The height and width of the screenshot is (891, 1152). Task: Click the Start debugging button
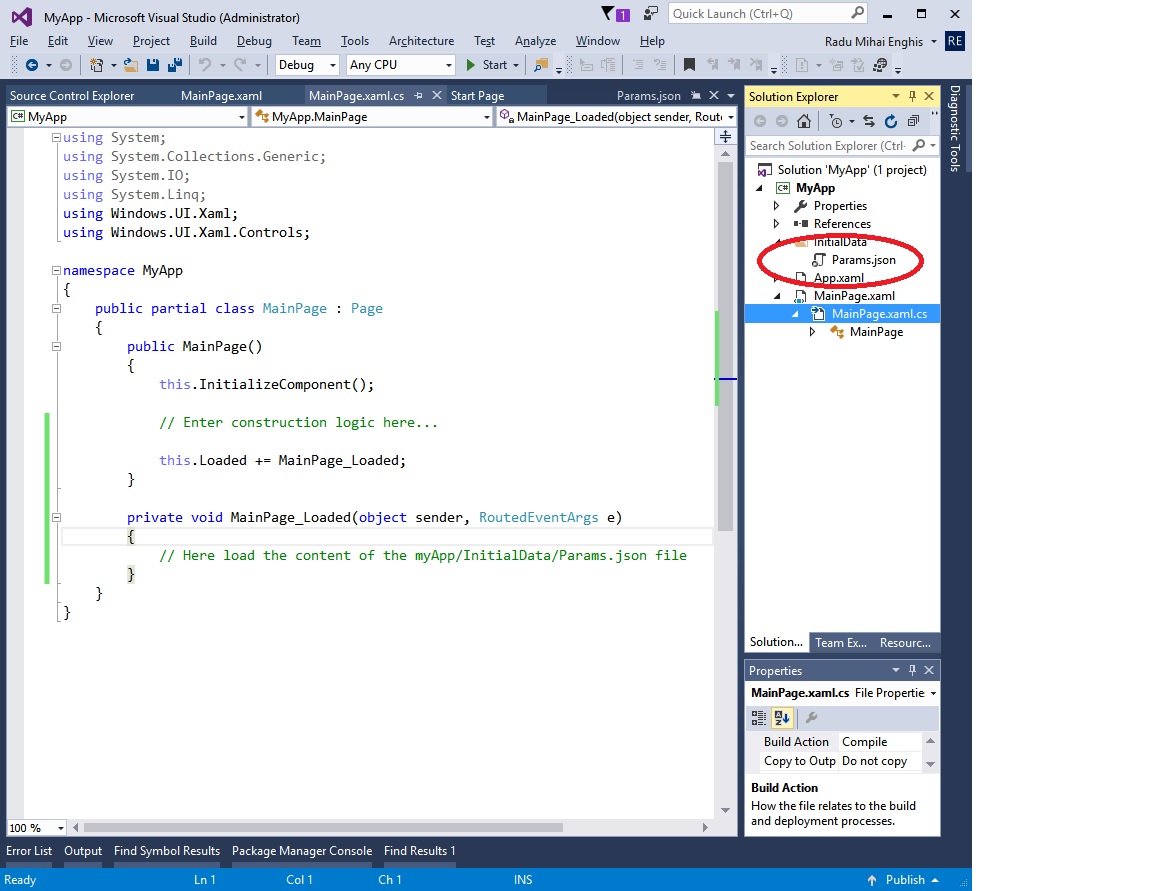coord(486,65)
